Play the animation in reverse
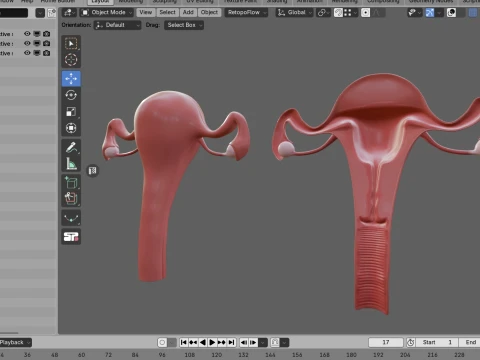The width and height of the screenshot is (480, 360). coord(202,342)
